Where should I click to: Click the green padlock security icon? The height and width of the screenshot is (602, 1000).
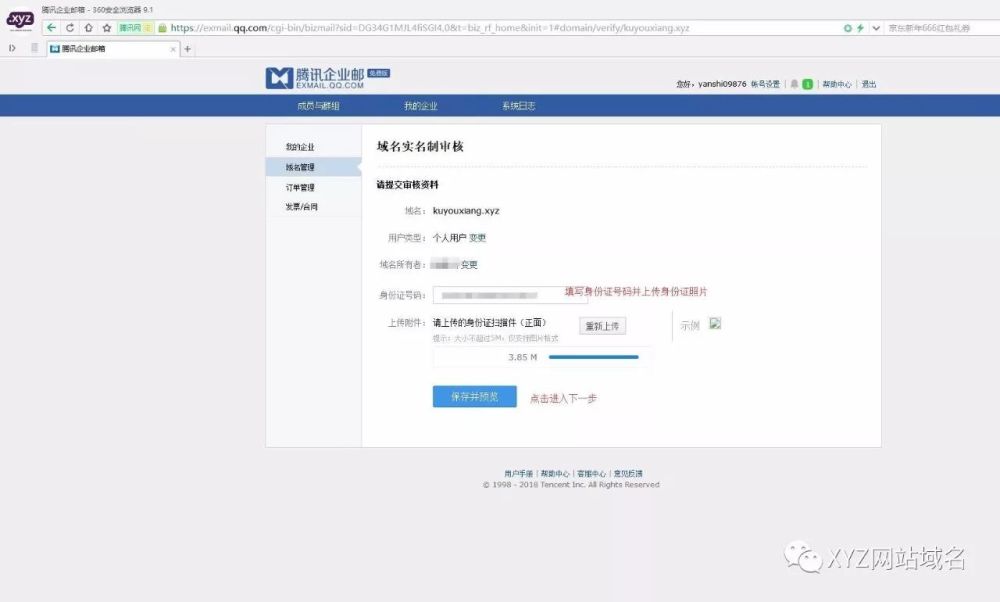162,28
